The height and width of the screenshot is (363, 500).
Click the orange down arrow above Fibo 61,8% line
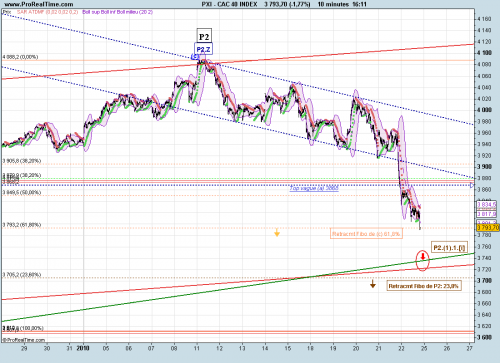click(x=277, y=232)
